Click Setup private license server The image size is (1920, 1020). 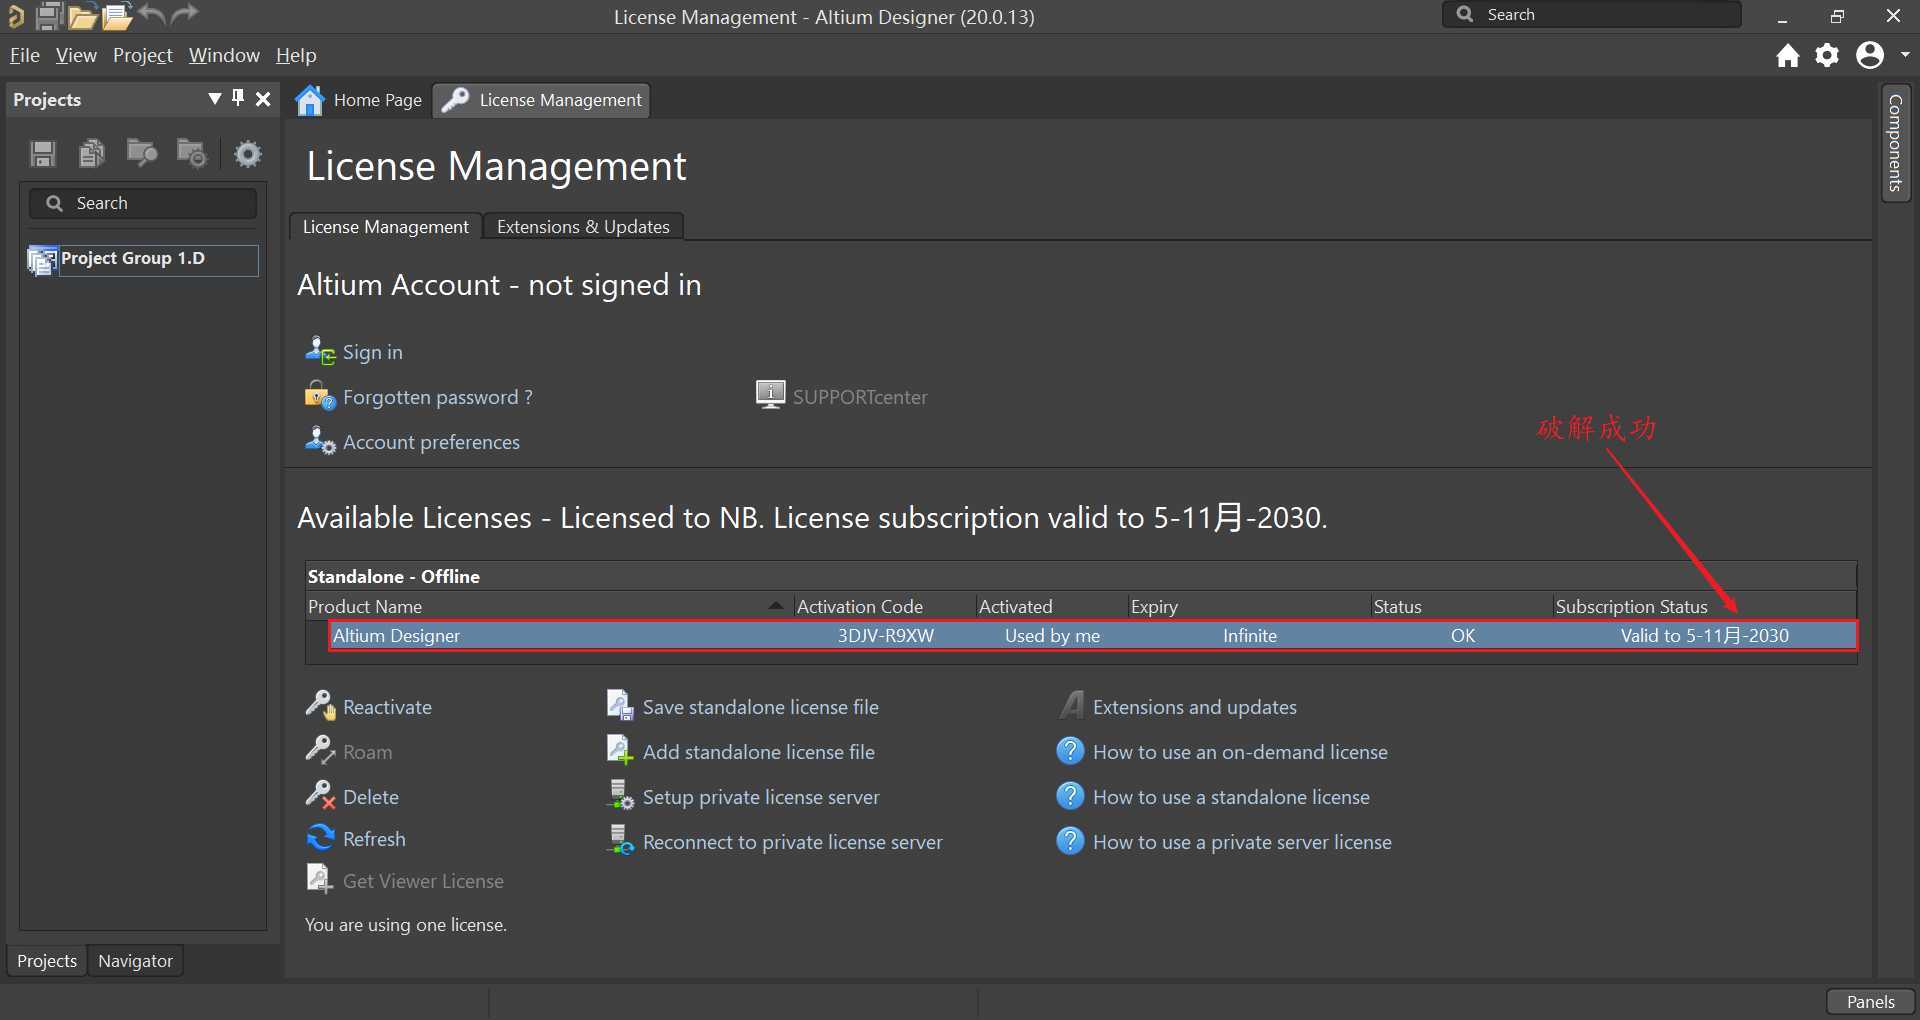coord(761,797)
